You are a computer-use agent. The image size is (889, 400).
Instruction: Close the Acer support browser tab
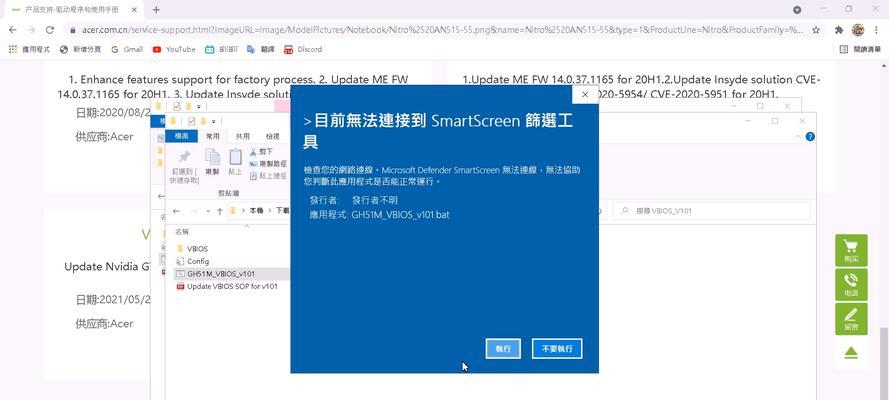click(134, 10)
